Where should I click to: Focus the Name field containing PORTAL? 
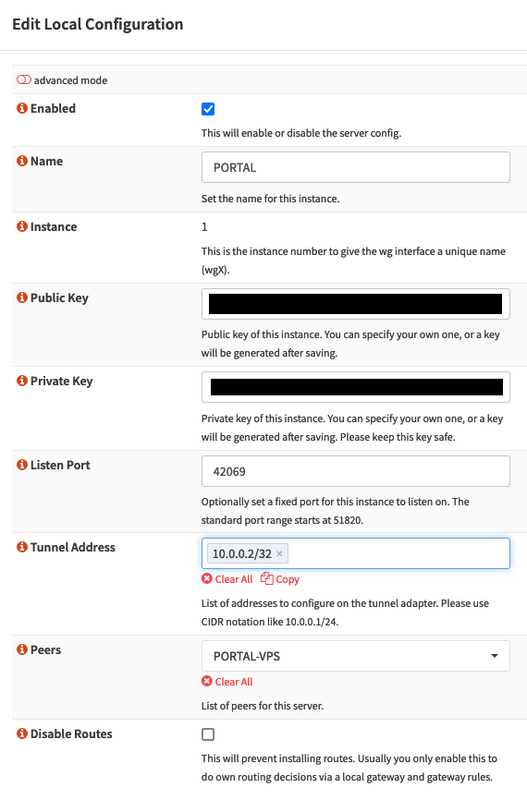point(356,167)
